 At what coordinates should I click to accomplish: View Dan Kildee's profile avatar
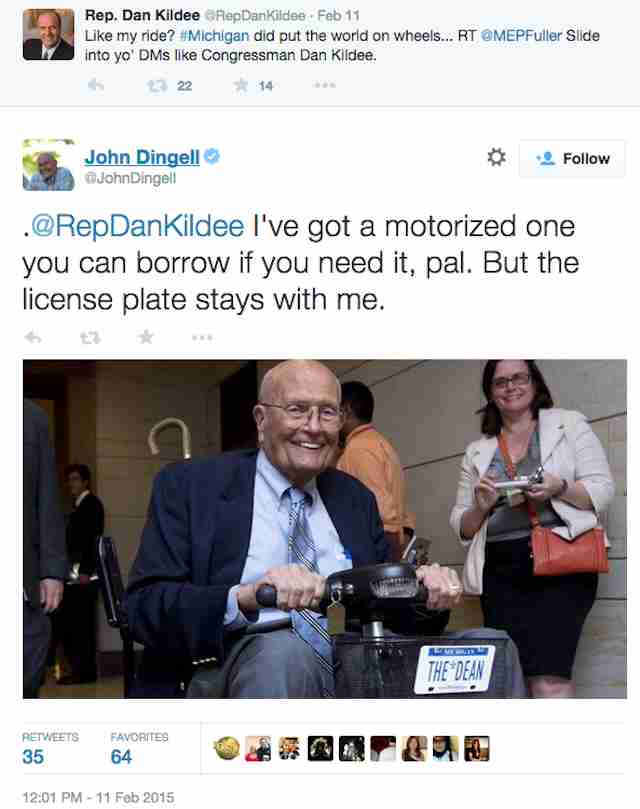[x=49, y=35]
